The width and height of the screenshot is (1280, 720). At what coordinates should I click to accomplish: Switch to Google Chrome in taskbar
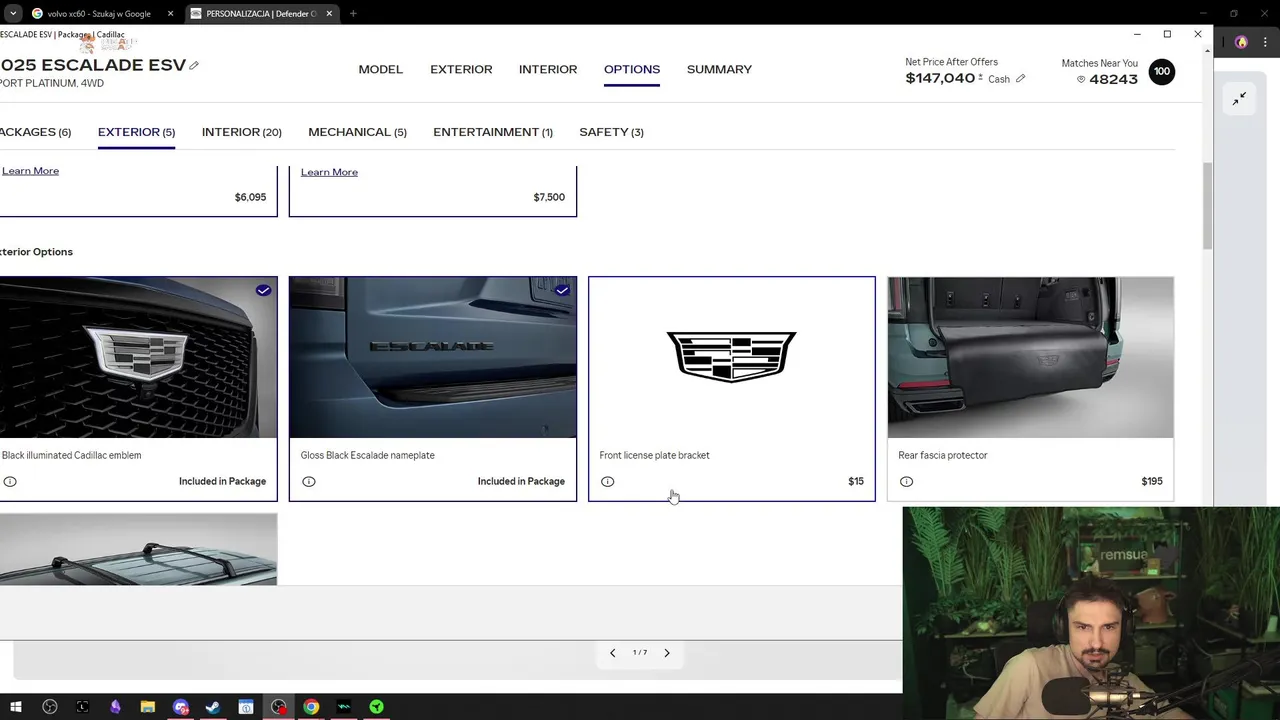pos(311,707)
